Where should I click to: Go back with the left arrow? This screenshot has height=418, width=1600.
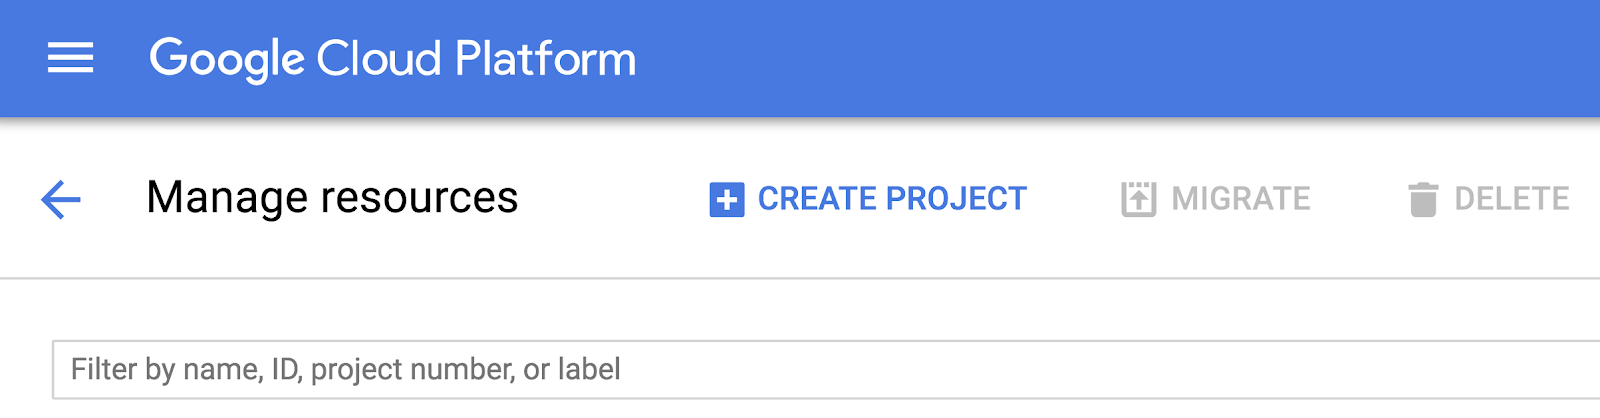61,199
